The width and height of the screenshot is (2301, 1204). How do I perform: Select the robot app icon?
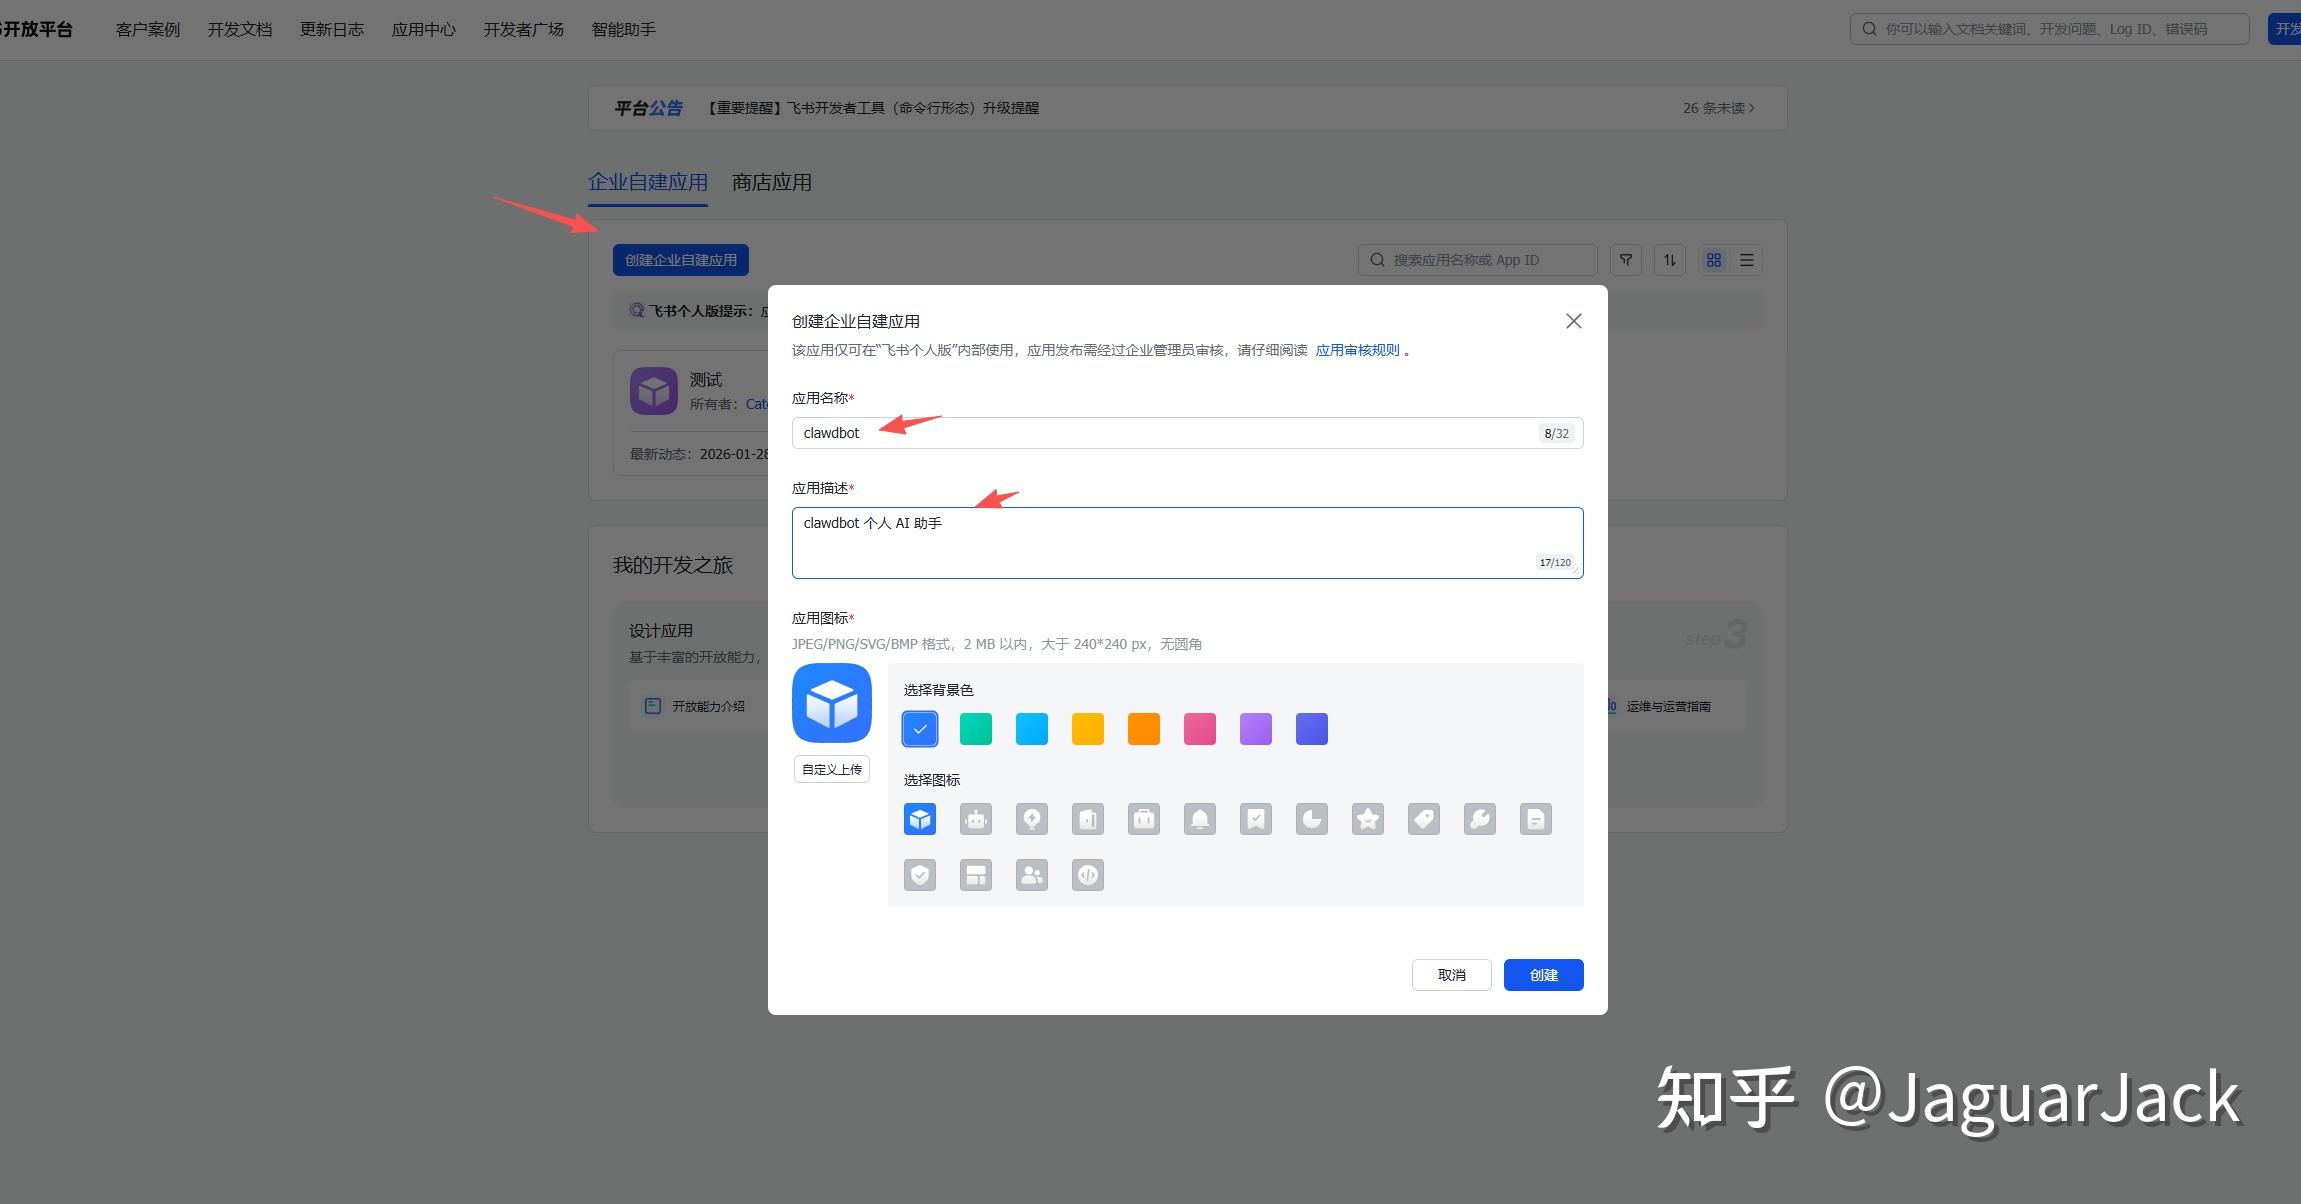coord(975,819)
